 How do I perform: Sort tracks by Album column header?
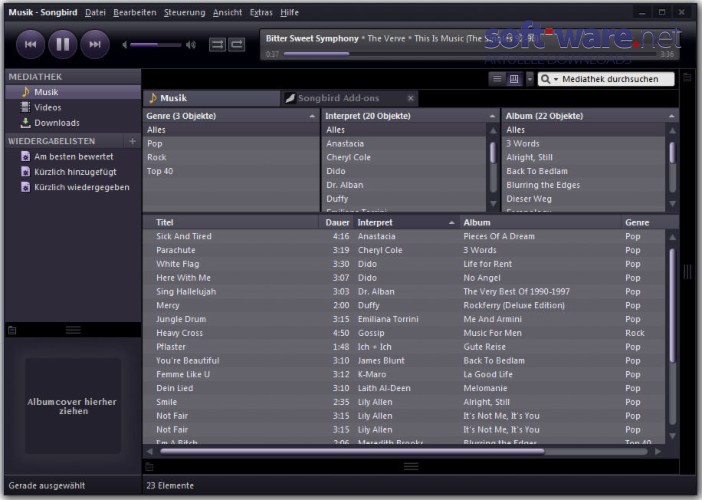[x=540, y=222]
